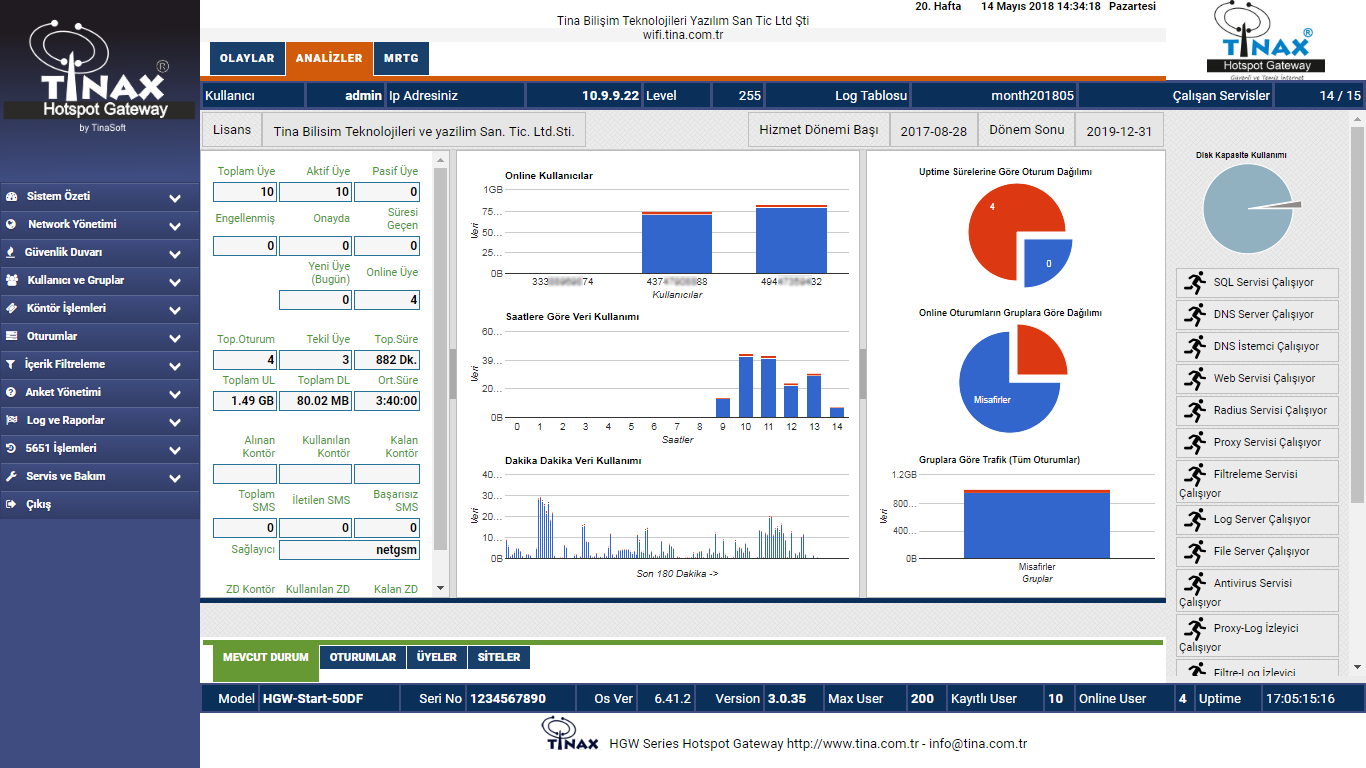Click the Proxy Servisi Çalışıyor button
Viewport: 1366px width, 768px height.
click(x=1257, y=442)
